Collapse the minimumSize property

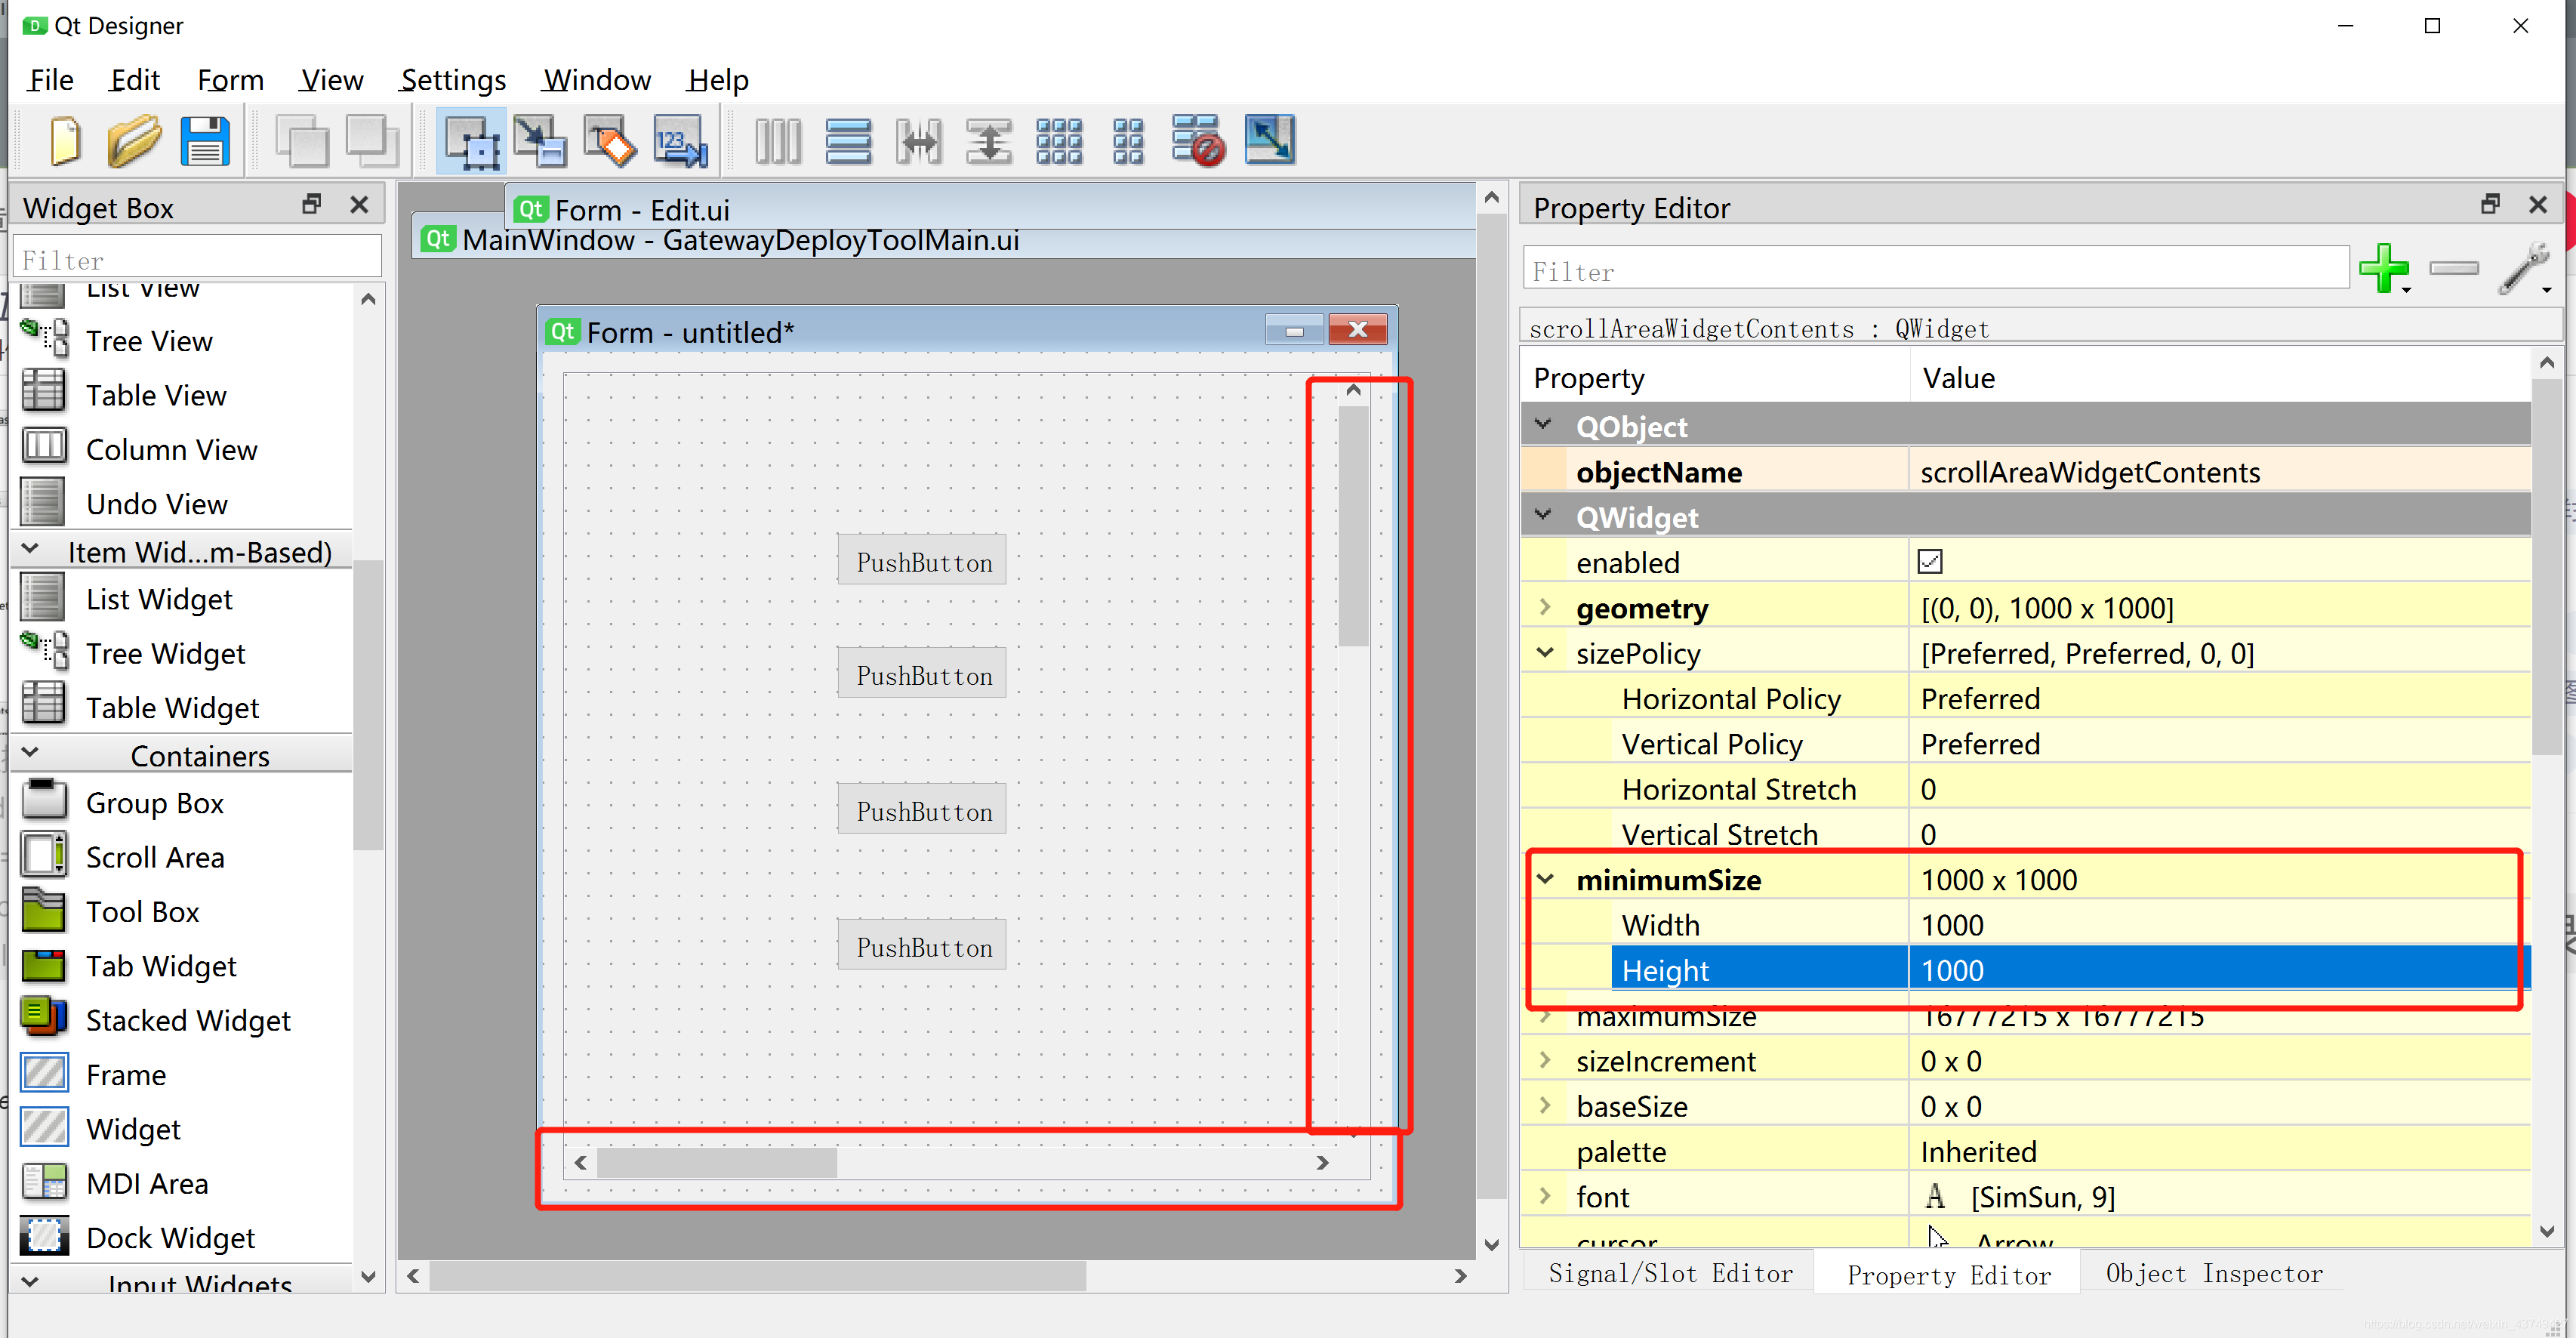click(1546, 879)
